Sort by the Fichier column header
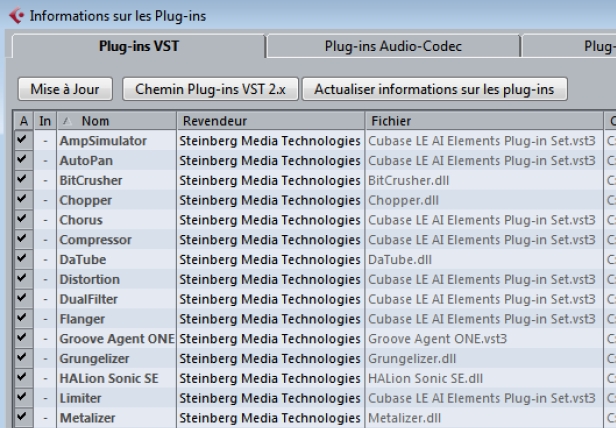The height and width of the screenshot is (428, 616). pos(484,121)
